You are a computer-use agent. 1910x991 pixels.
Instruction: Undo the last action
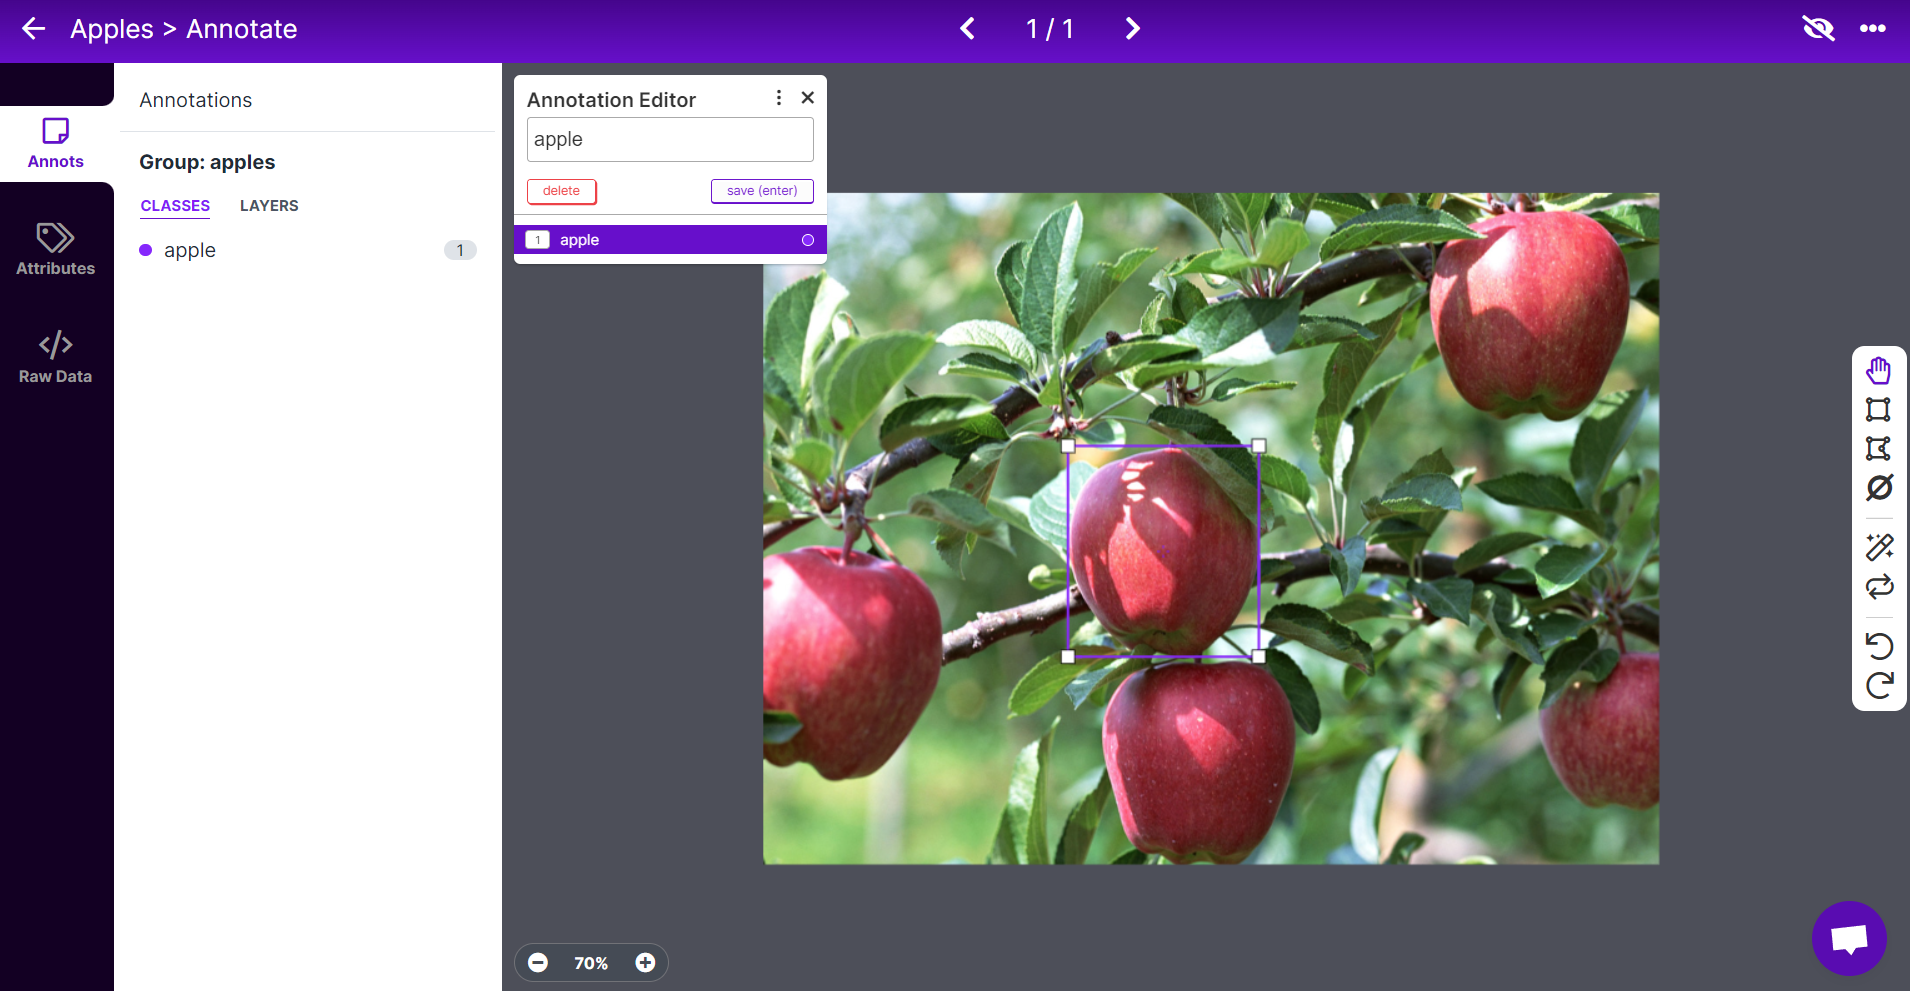[x=1879, y=646]
